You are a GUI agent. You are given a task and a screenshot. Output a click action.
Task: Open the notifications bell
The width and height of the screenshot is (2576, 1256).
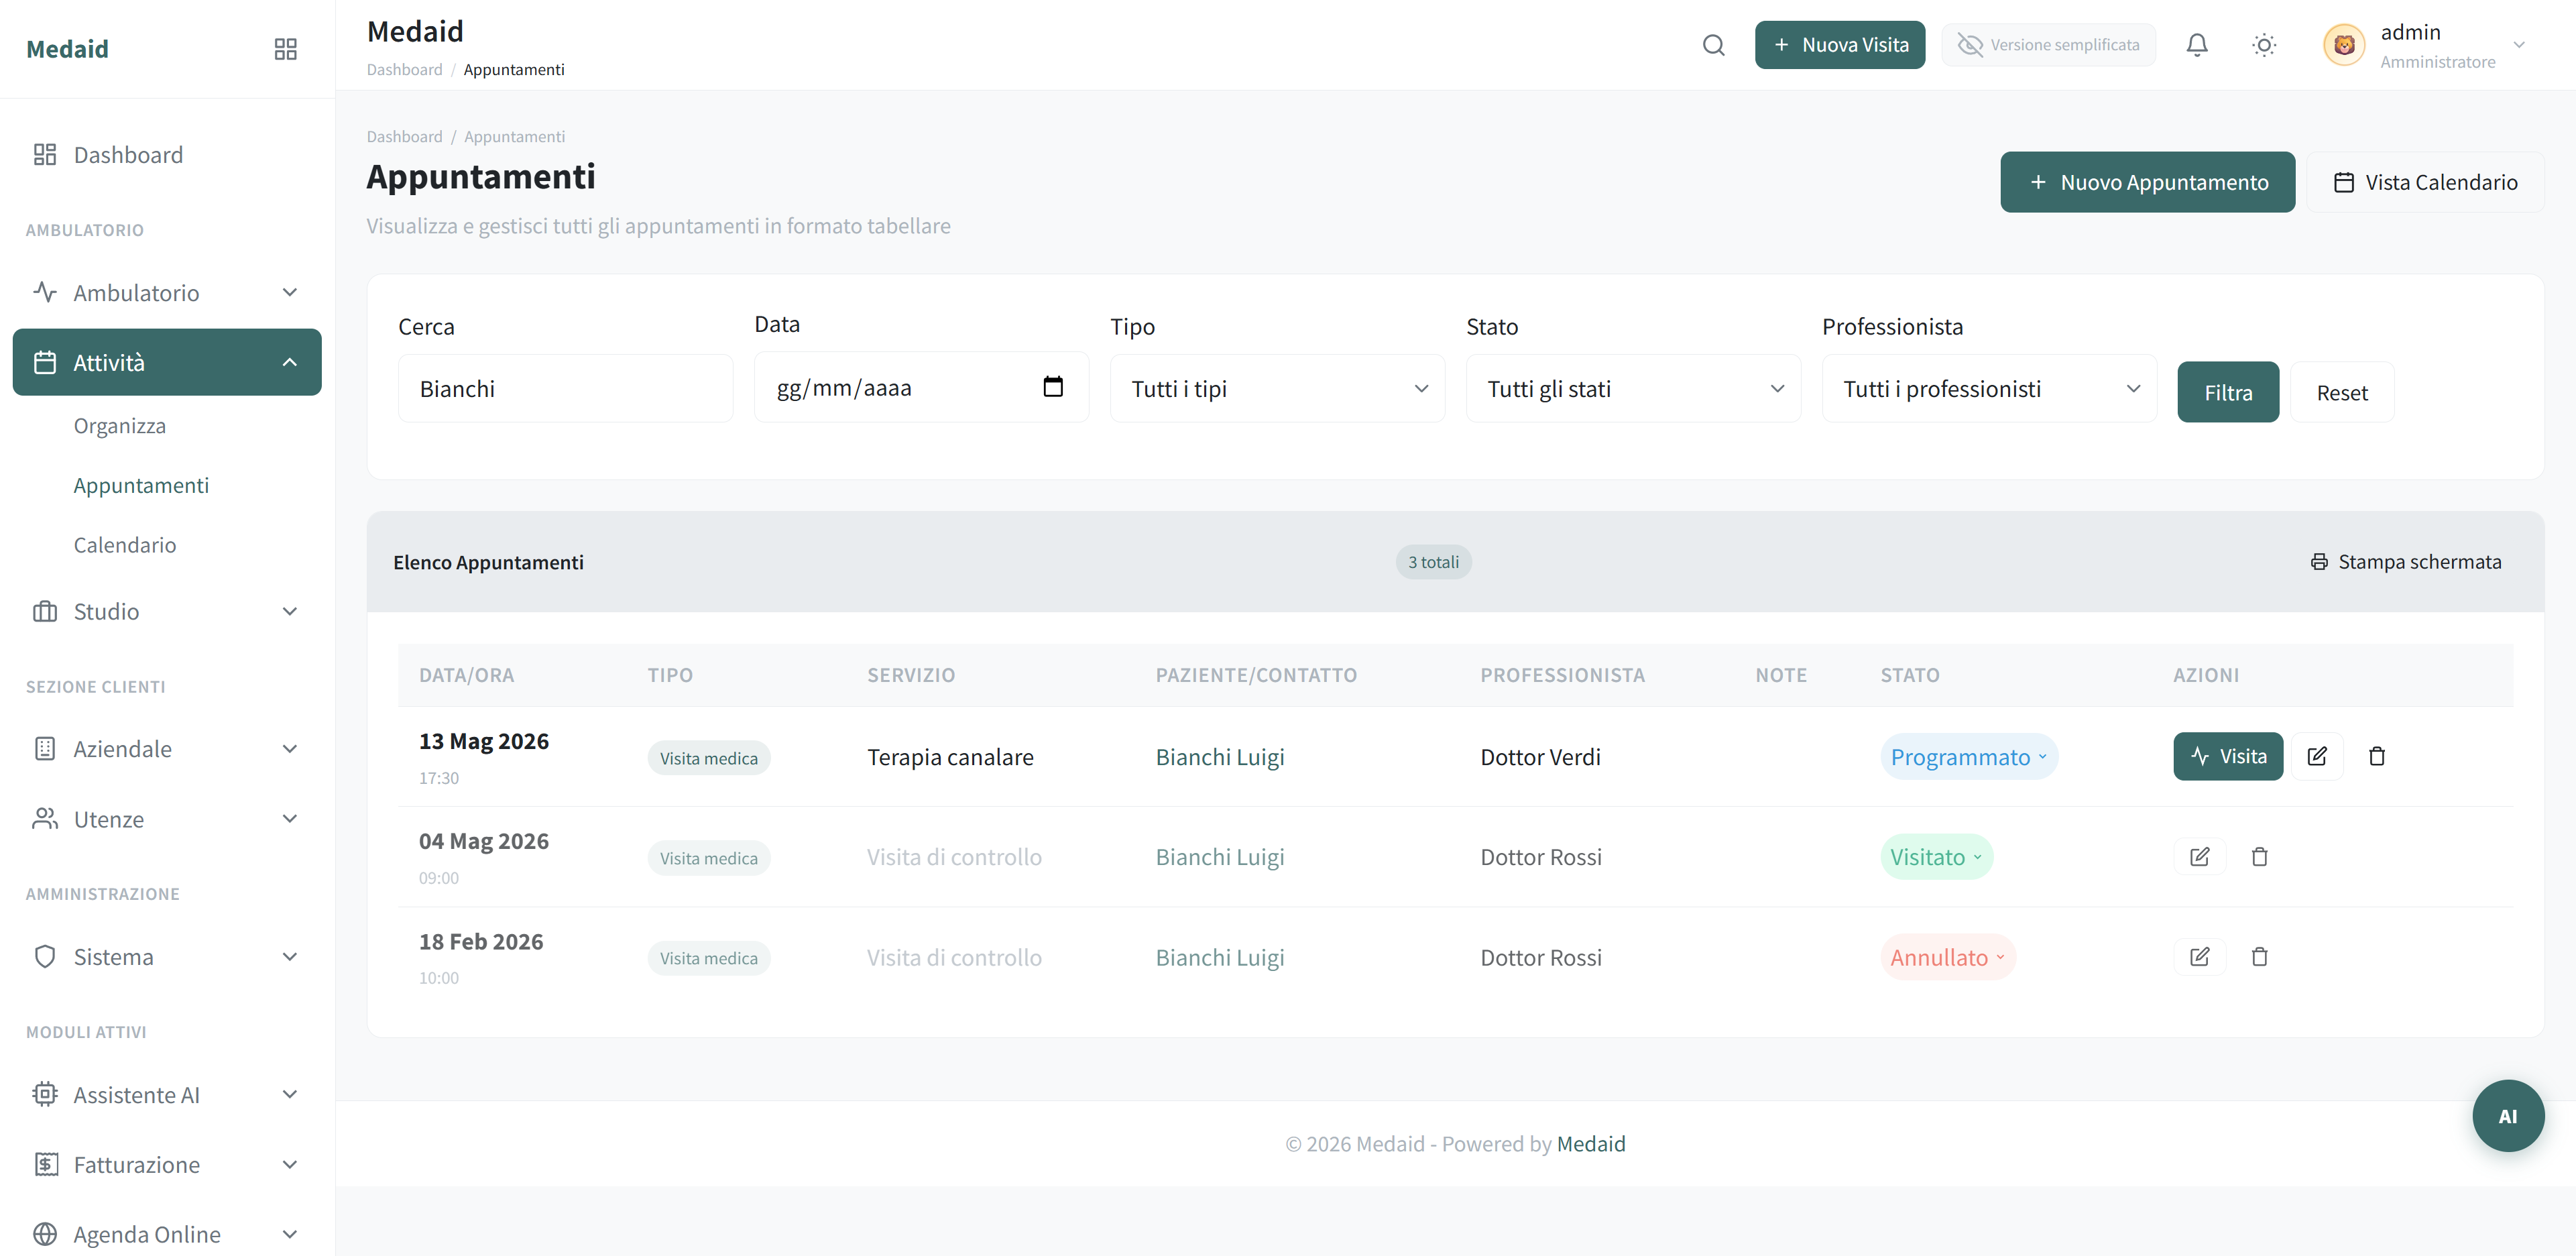(2196, 45)
